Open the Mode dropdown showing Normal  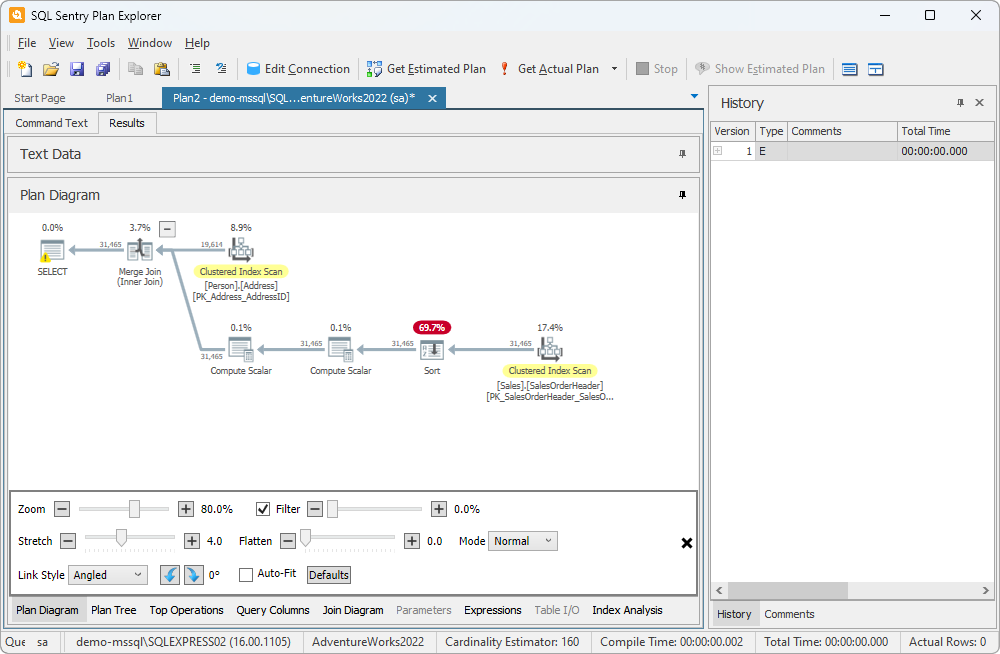click(x=523, y=541)
